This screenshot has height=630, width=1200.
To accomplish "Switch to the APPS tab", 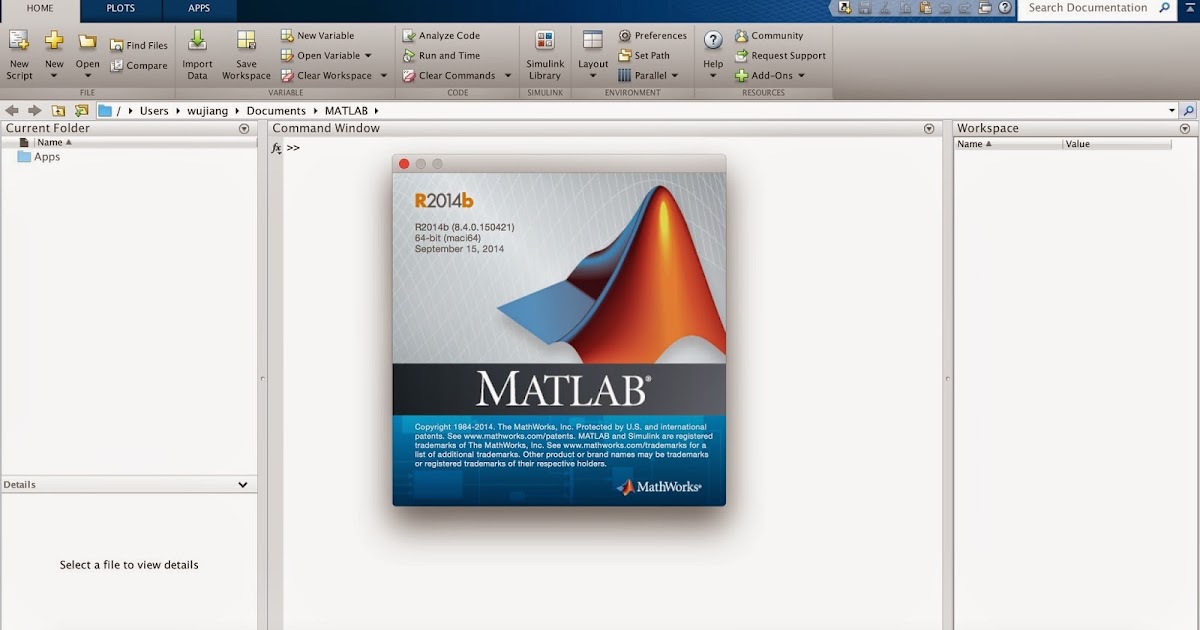I will tap(200, 8).
